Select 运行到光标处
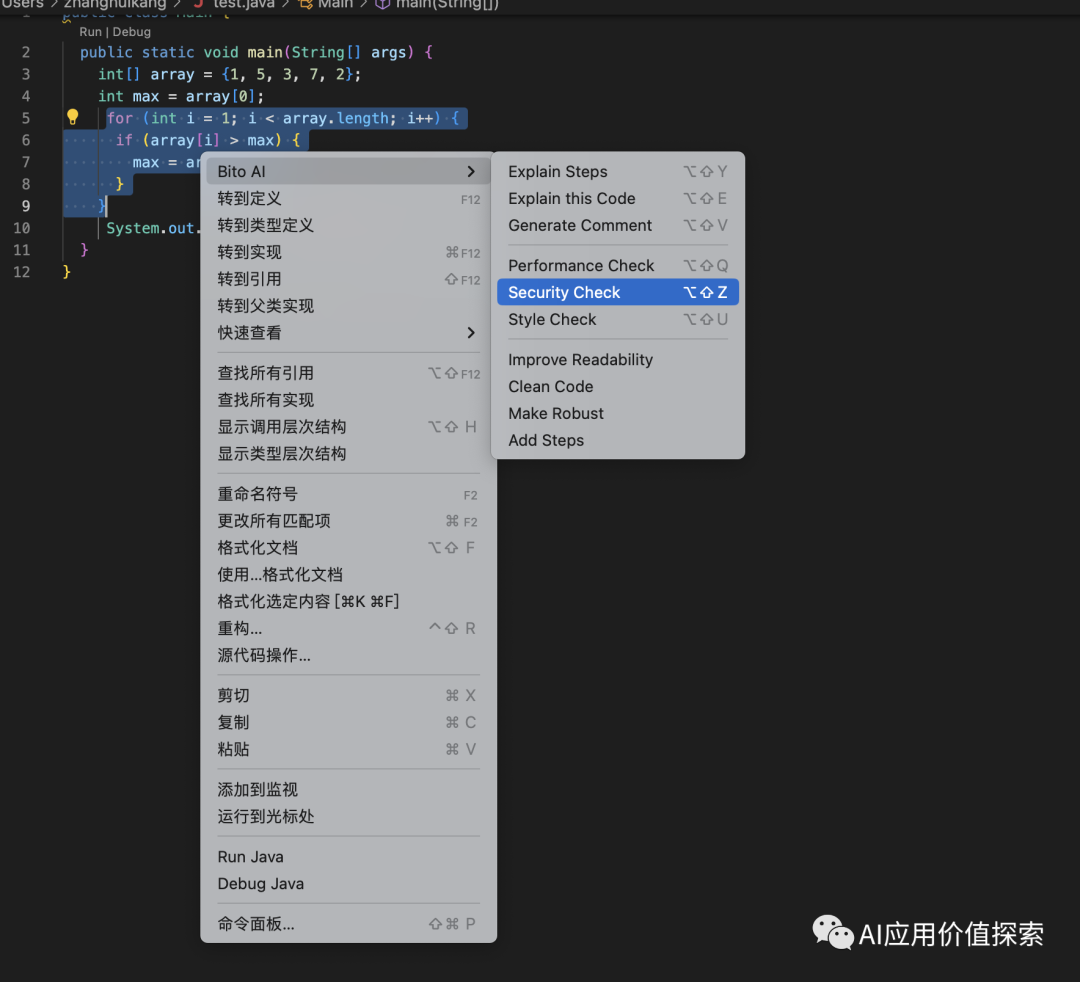1080x982 pixels. (348, 816)
